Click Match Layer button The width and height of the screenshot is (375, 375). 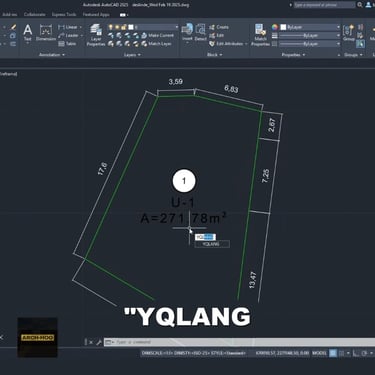pyautogui.click(x=157, y=44)
